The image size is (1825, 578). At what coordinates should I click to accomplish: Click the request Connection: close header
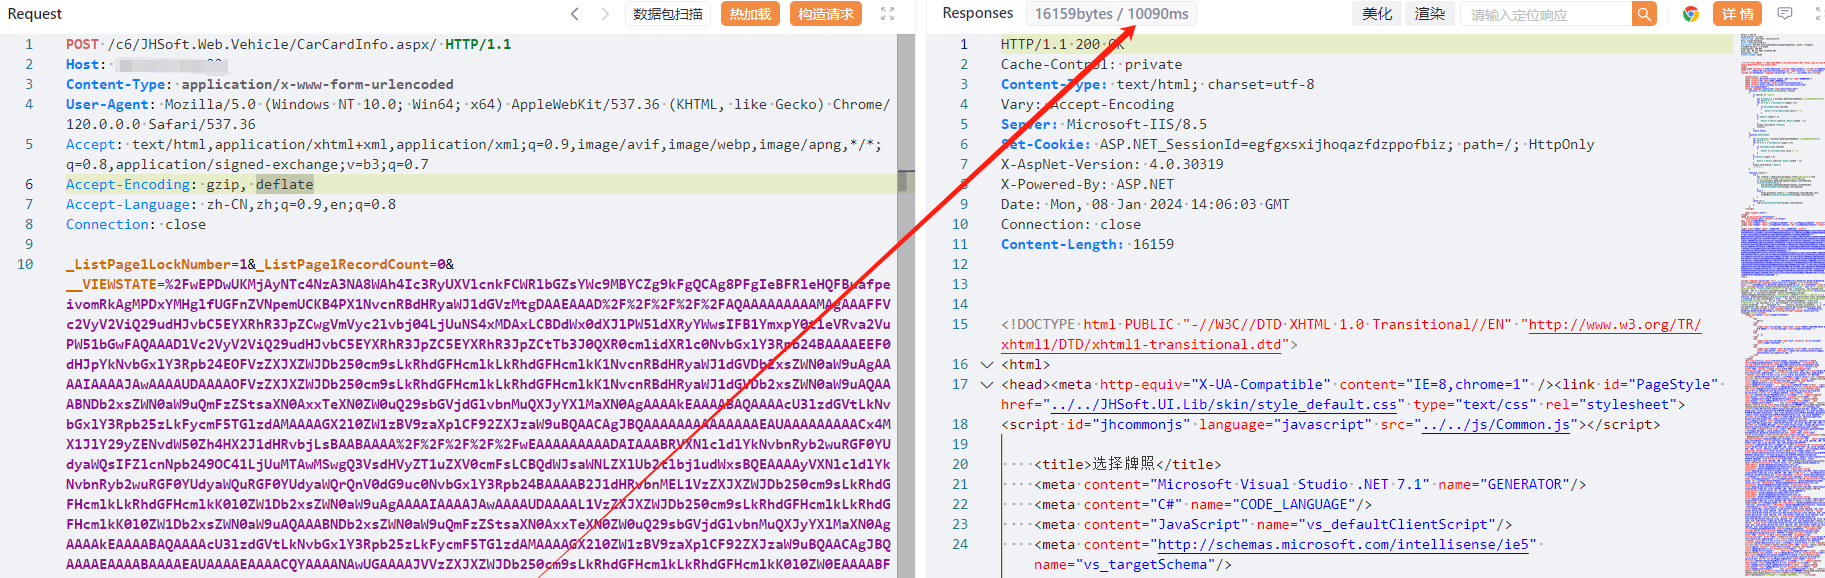click(x=136, y=225)
